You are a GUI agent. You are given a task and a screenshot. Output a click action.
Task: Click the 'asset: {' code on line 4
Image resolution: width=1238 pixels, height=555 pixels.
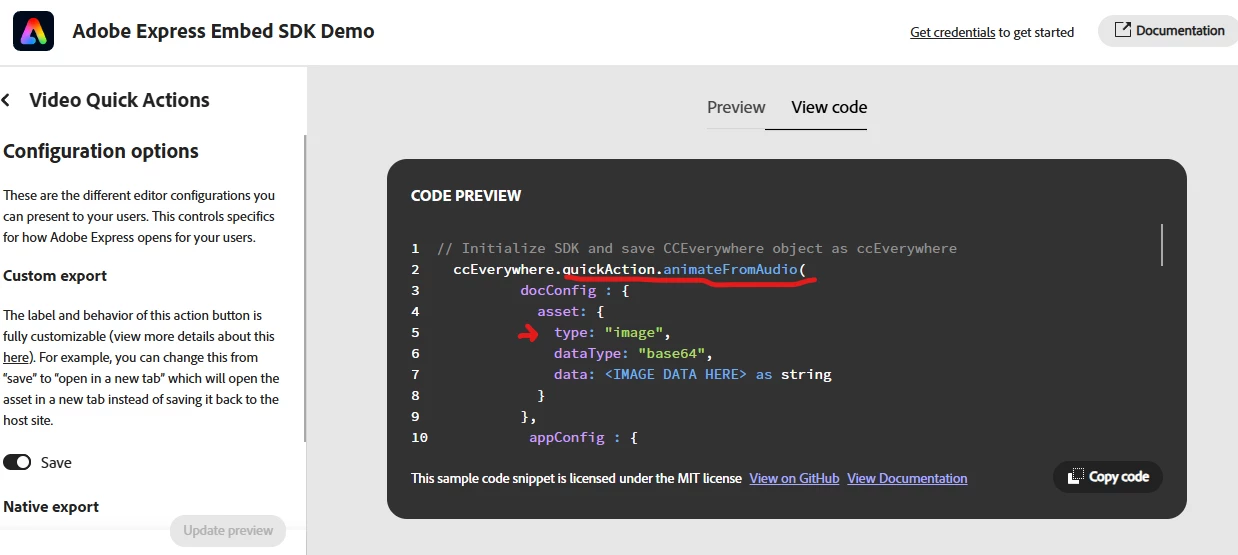[570, 311]
